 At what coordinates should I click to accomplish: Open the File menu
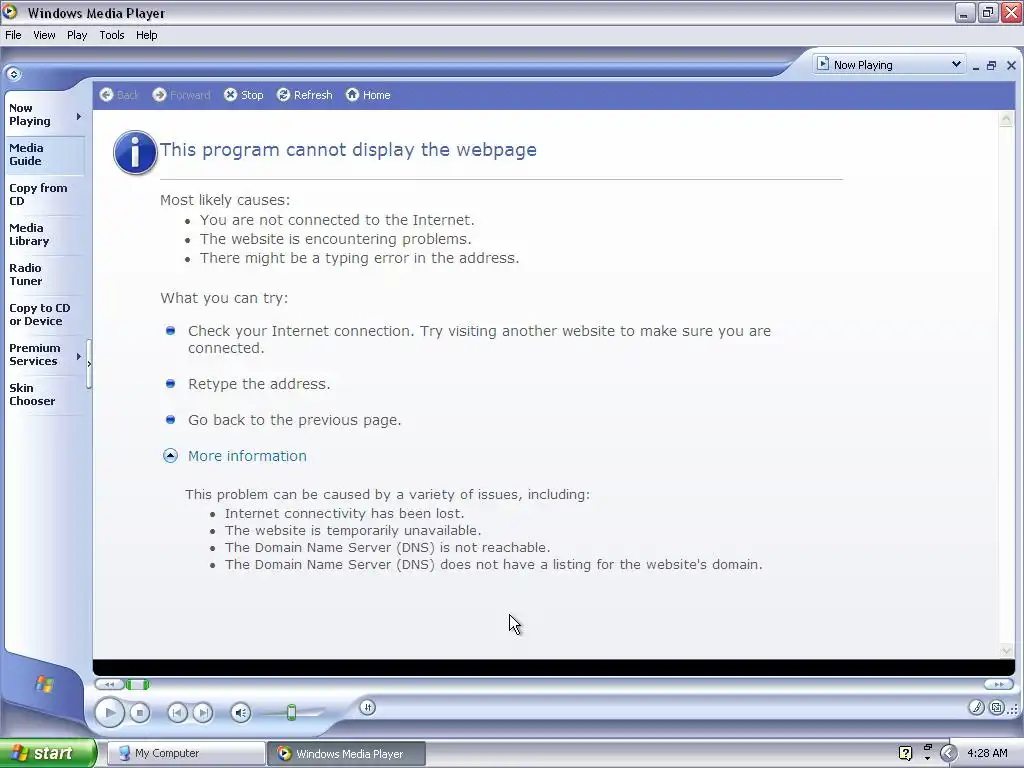[13, 35]
